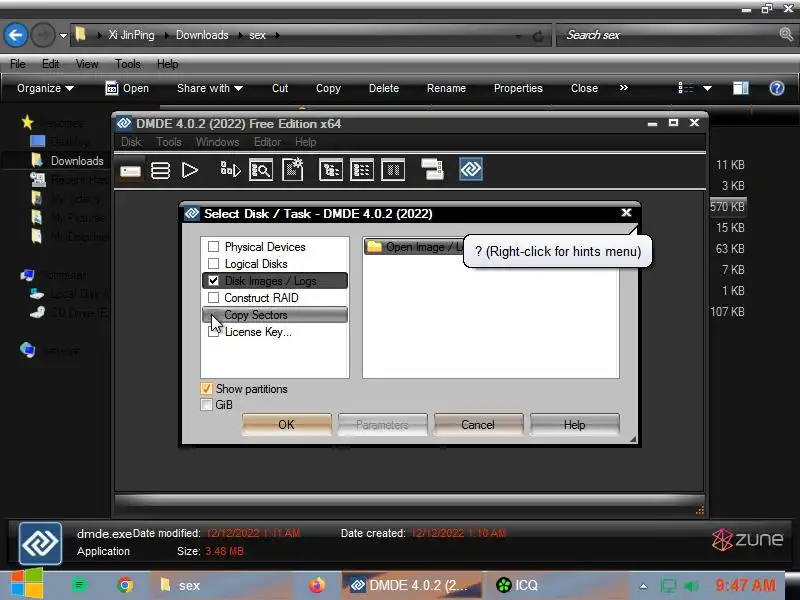Expand the breadcrumb arrow after Xi JinPing

pyautogui.click(x=166, y=36)
